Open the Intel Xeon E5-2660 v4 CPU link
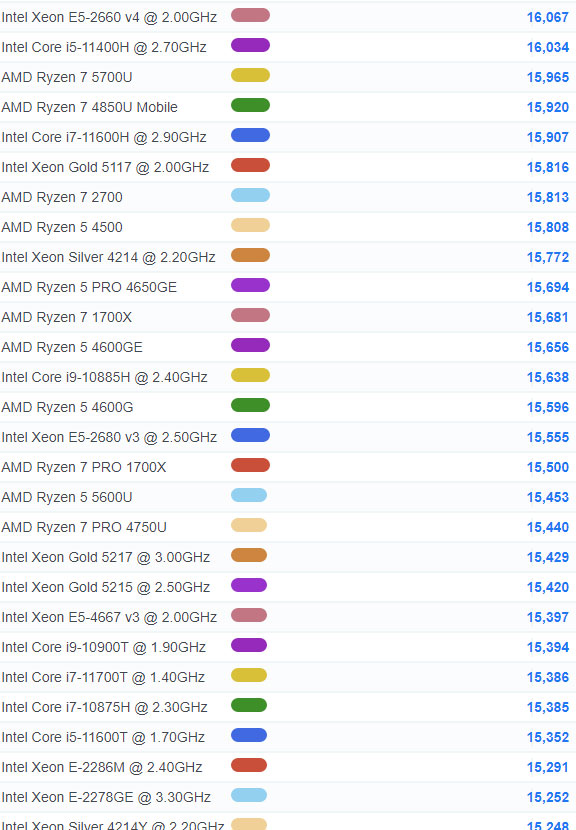This screenshot has width=576, height=830. click(109, 17)
